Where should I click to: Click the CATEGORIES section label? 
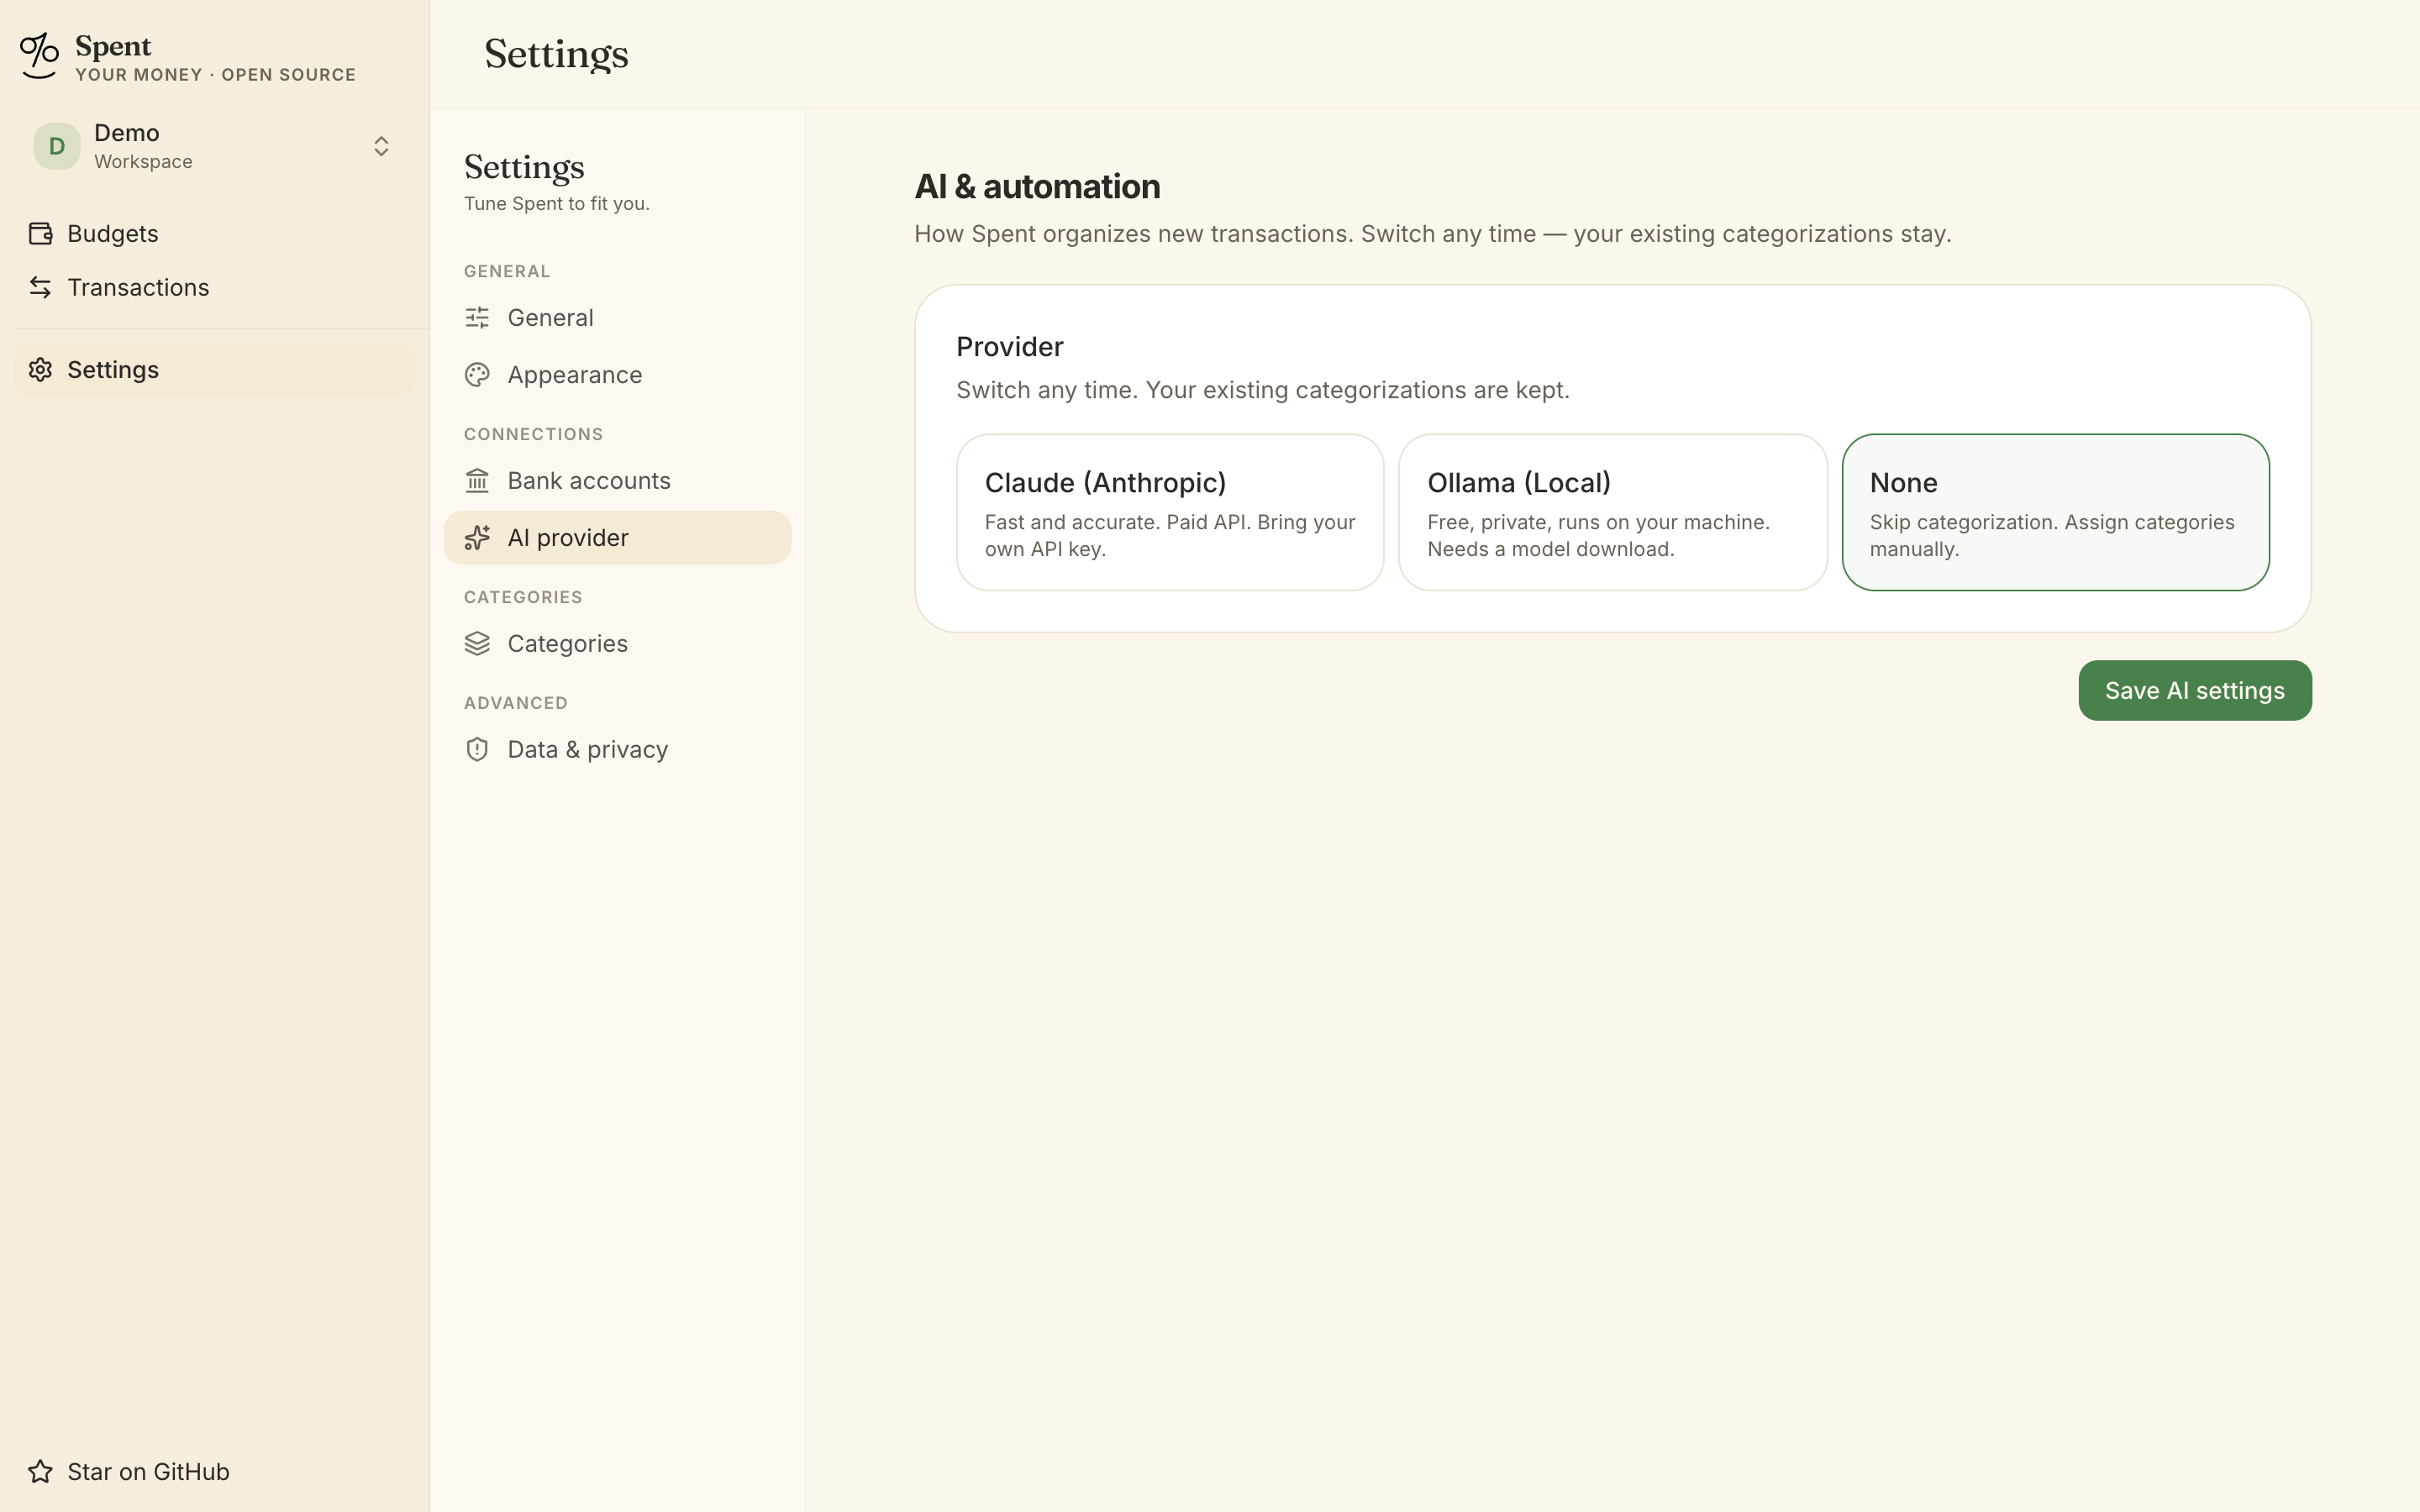pos(523,597)
